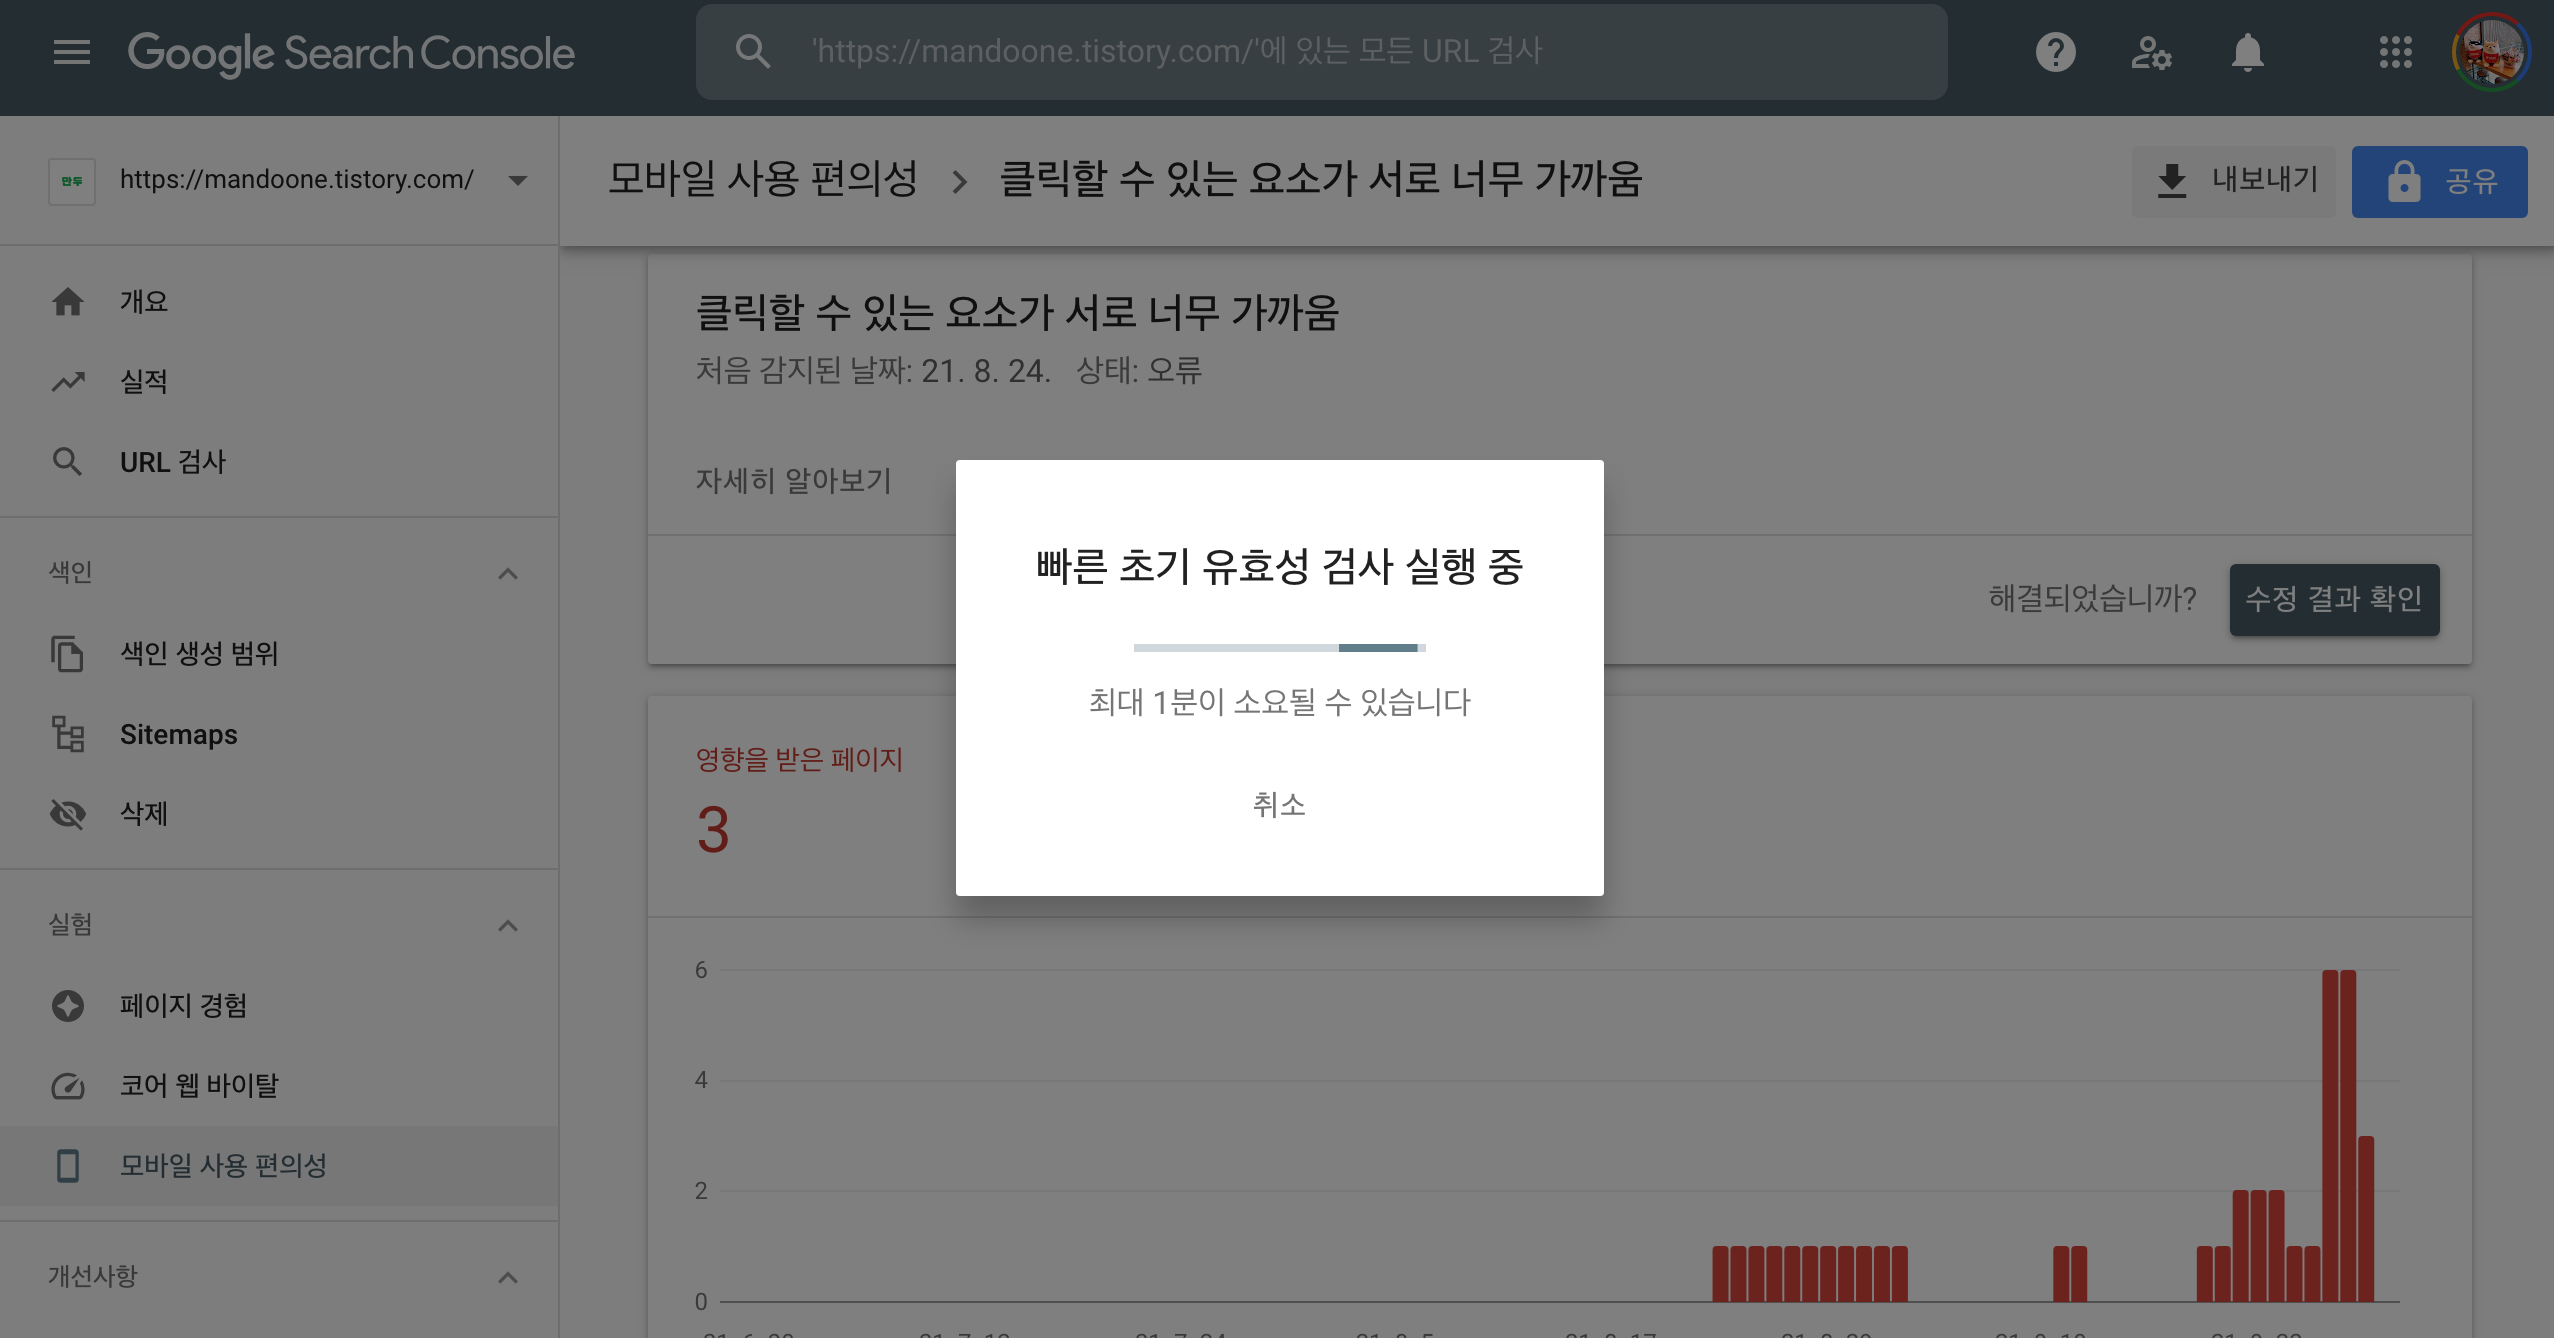Click the affected pages count 3
The width and height of the screenshot is (2554, 1338).
(x=713, y=830)
